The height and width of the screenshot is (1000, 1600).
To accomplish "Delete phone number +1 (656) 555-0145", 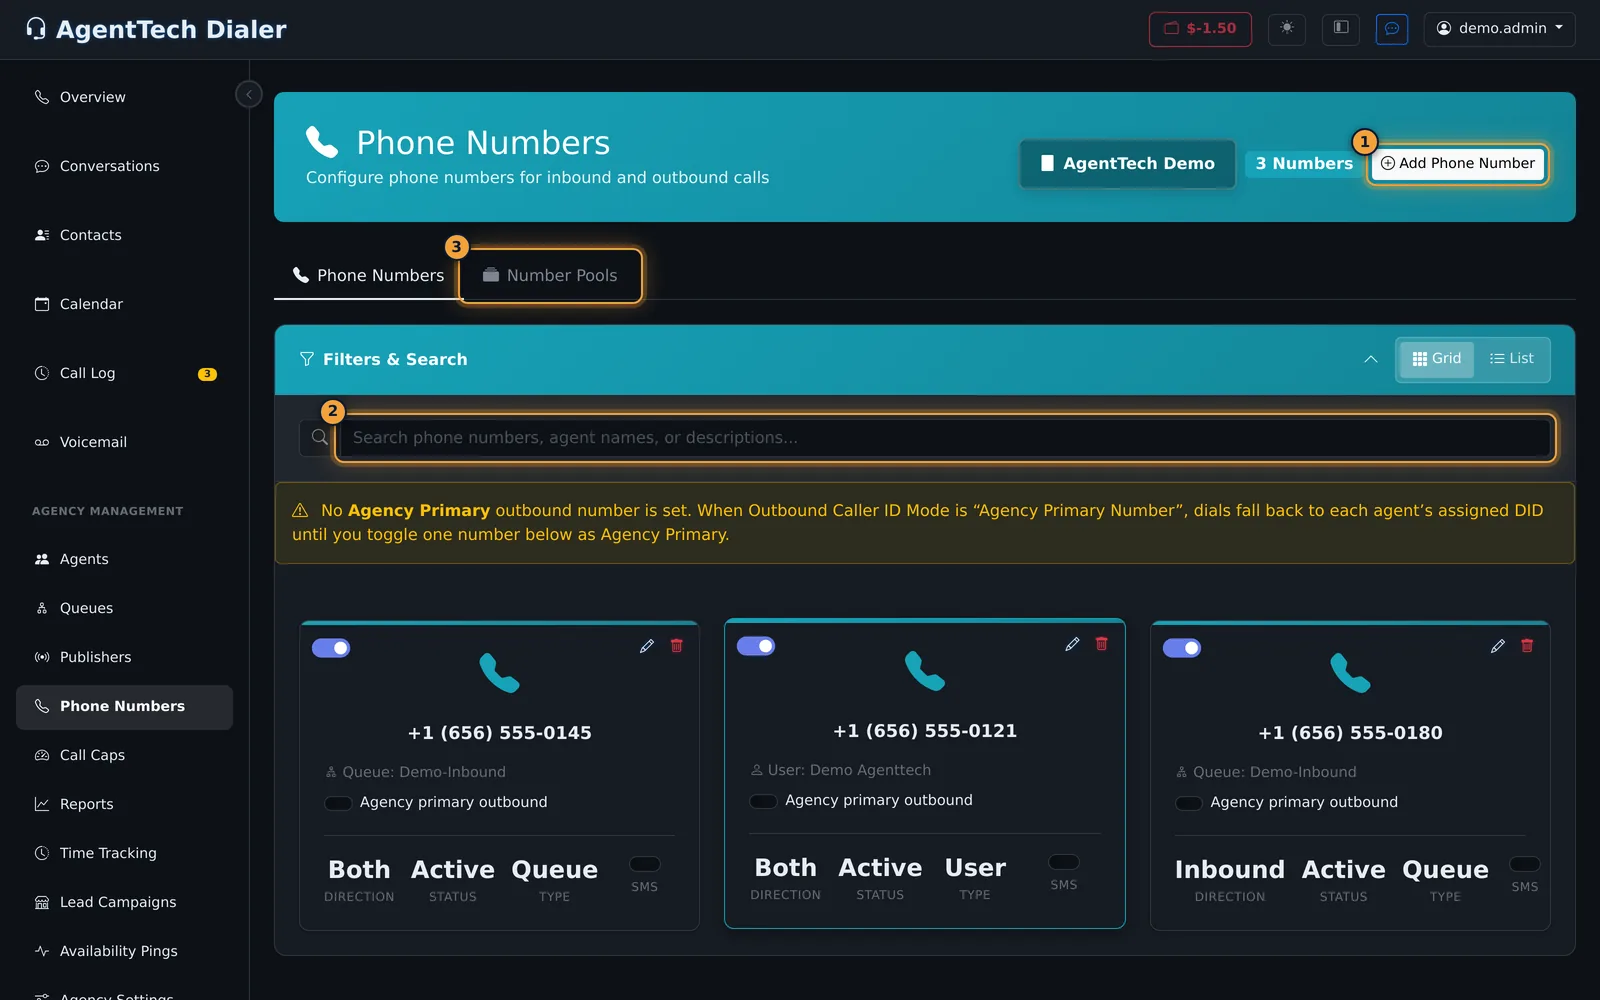I will click(677, 646).
